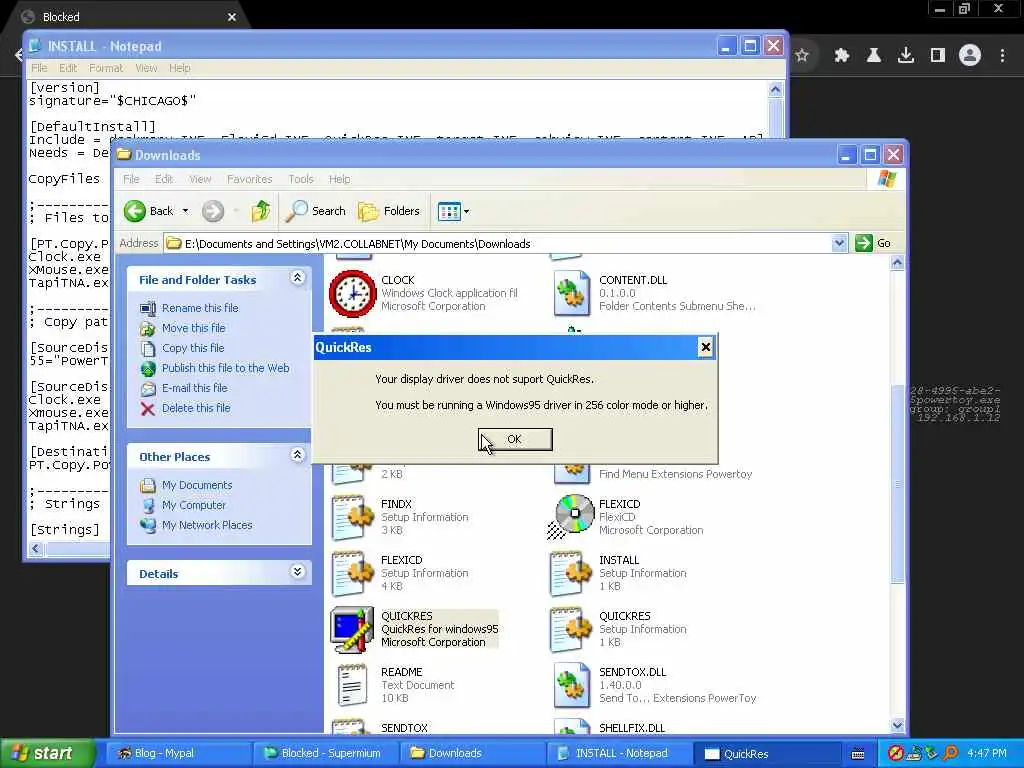This screenshot has height=768, width=1024.
Task: Click the Forward arrow in Downloads toolbar
Action: [x=213, y=211]
